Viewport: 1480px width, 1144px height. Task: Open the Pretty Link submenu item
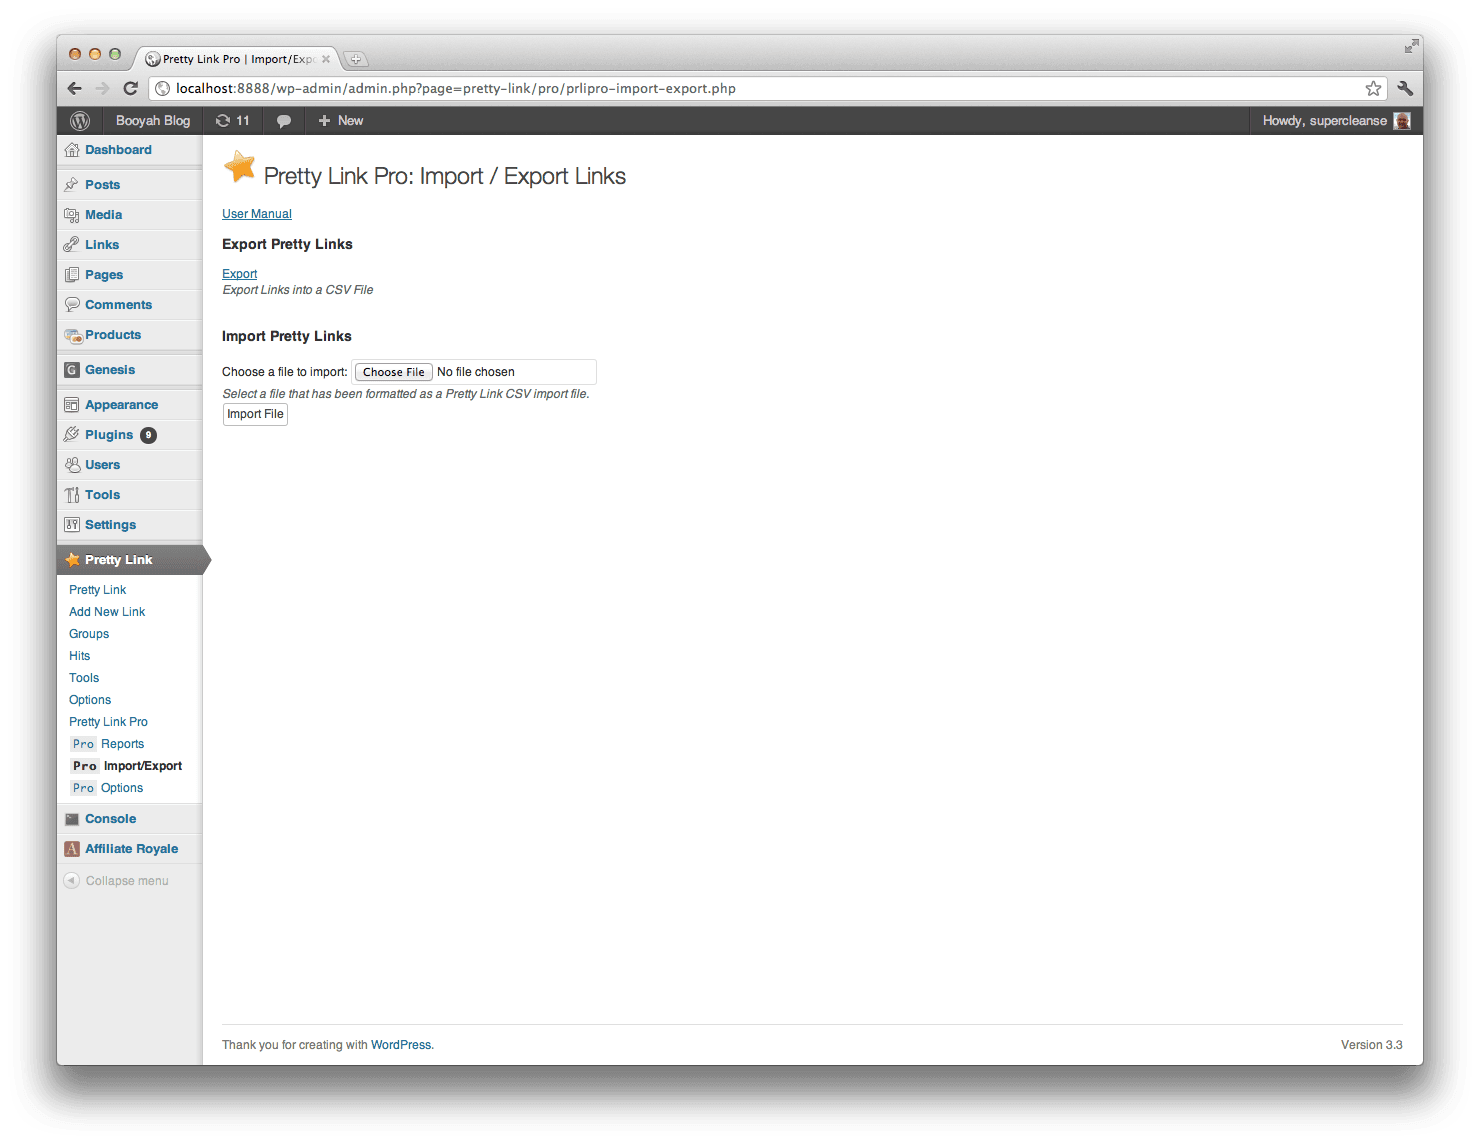[x=98, y=590]
